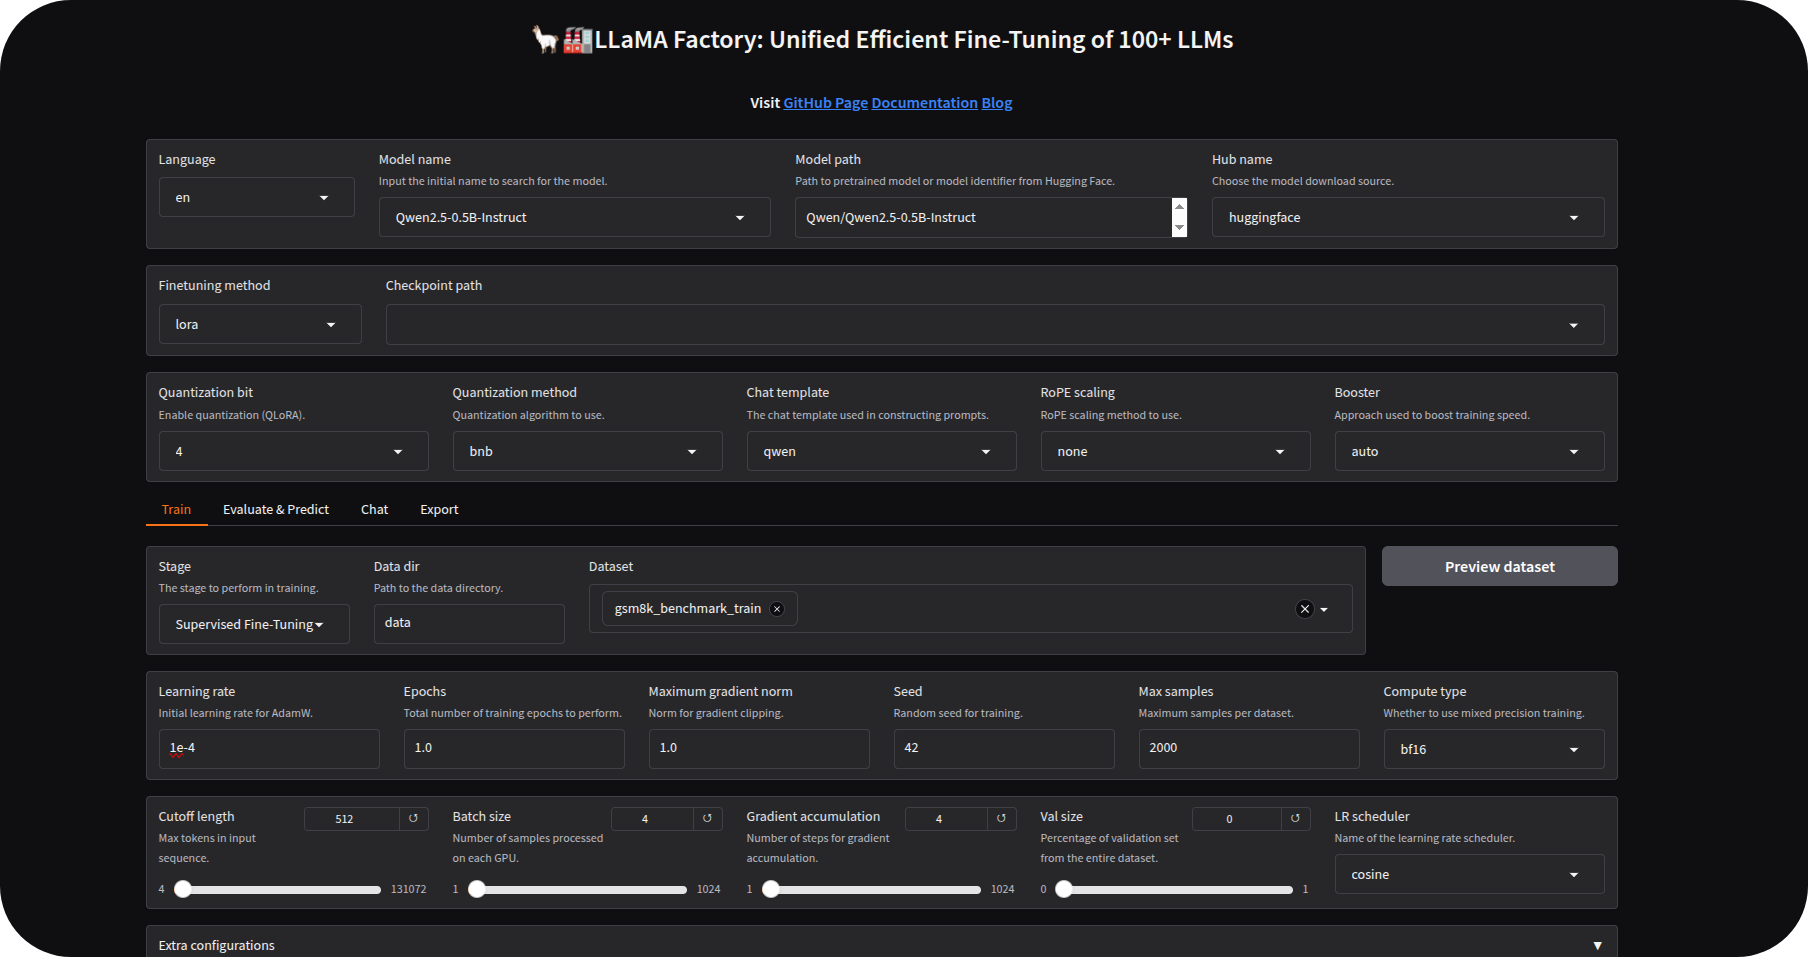
Task: Focus the Max samples field
Action: tap(1249, 748)
